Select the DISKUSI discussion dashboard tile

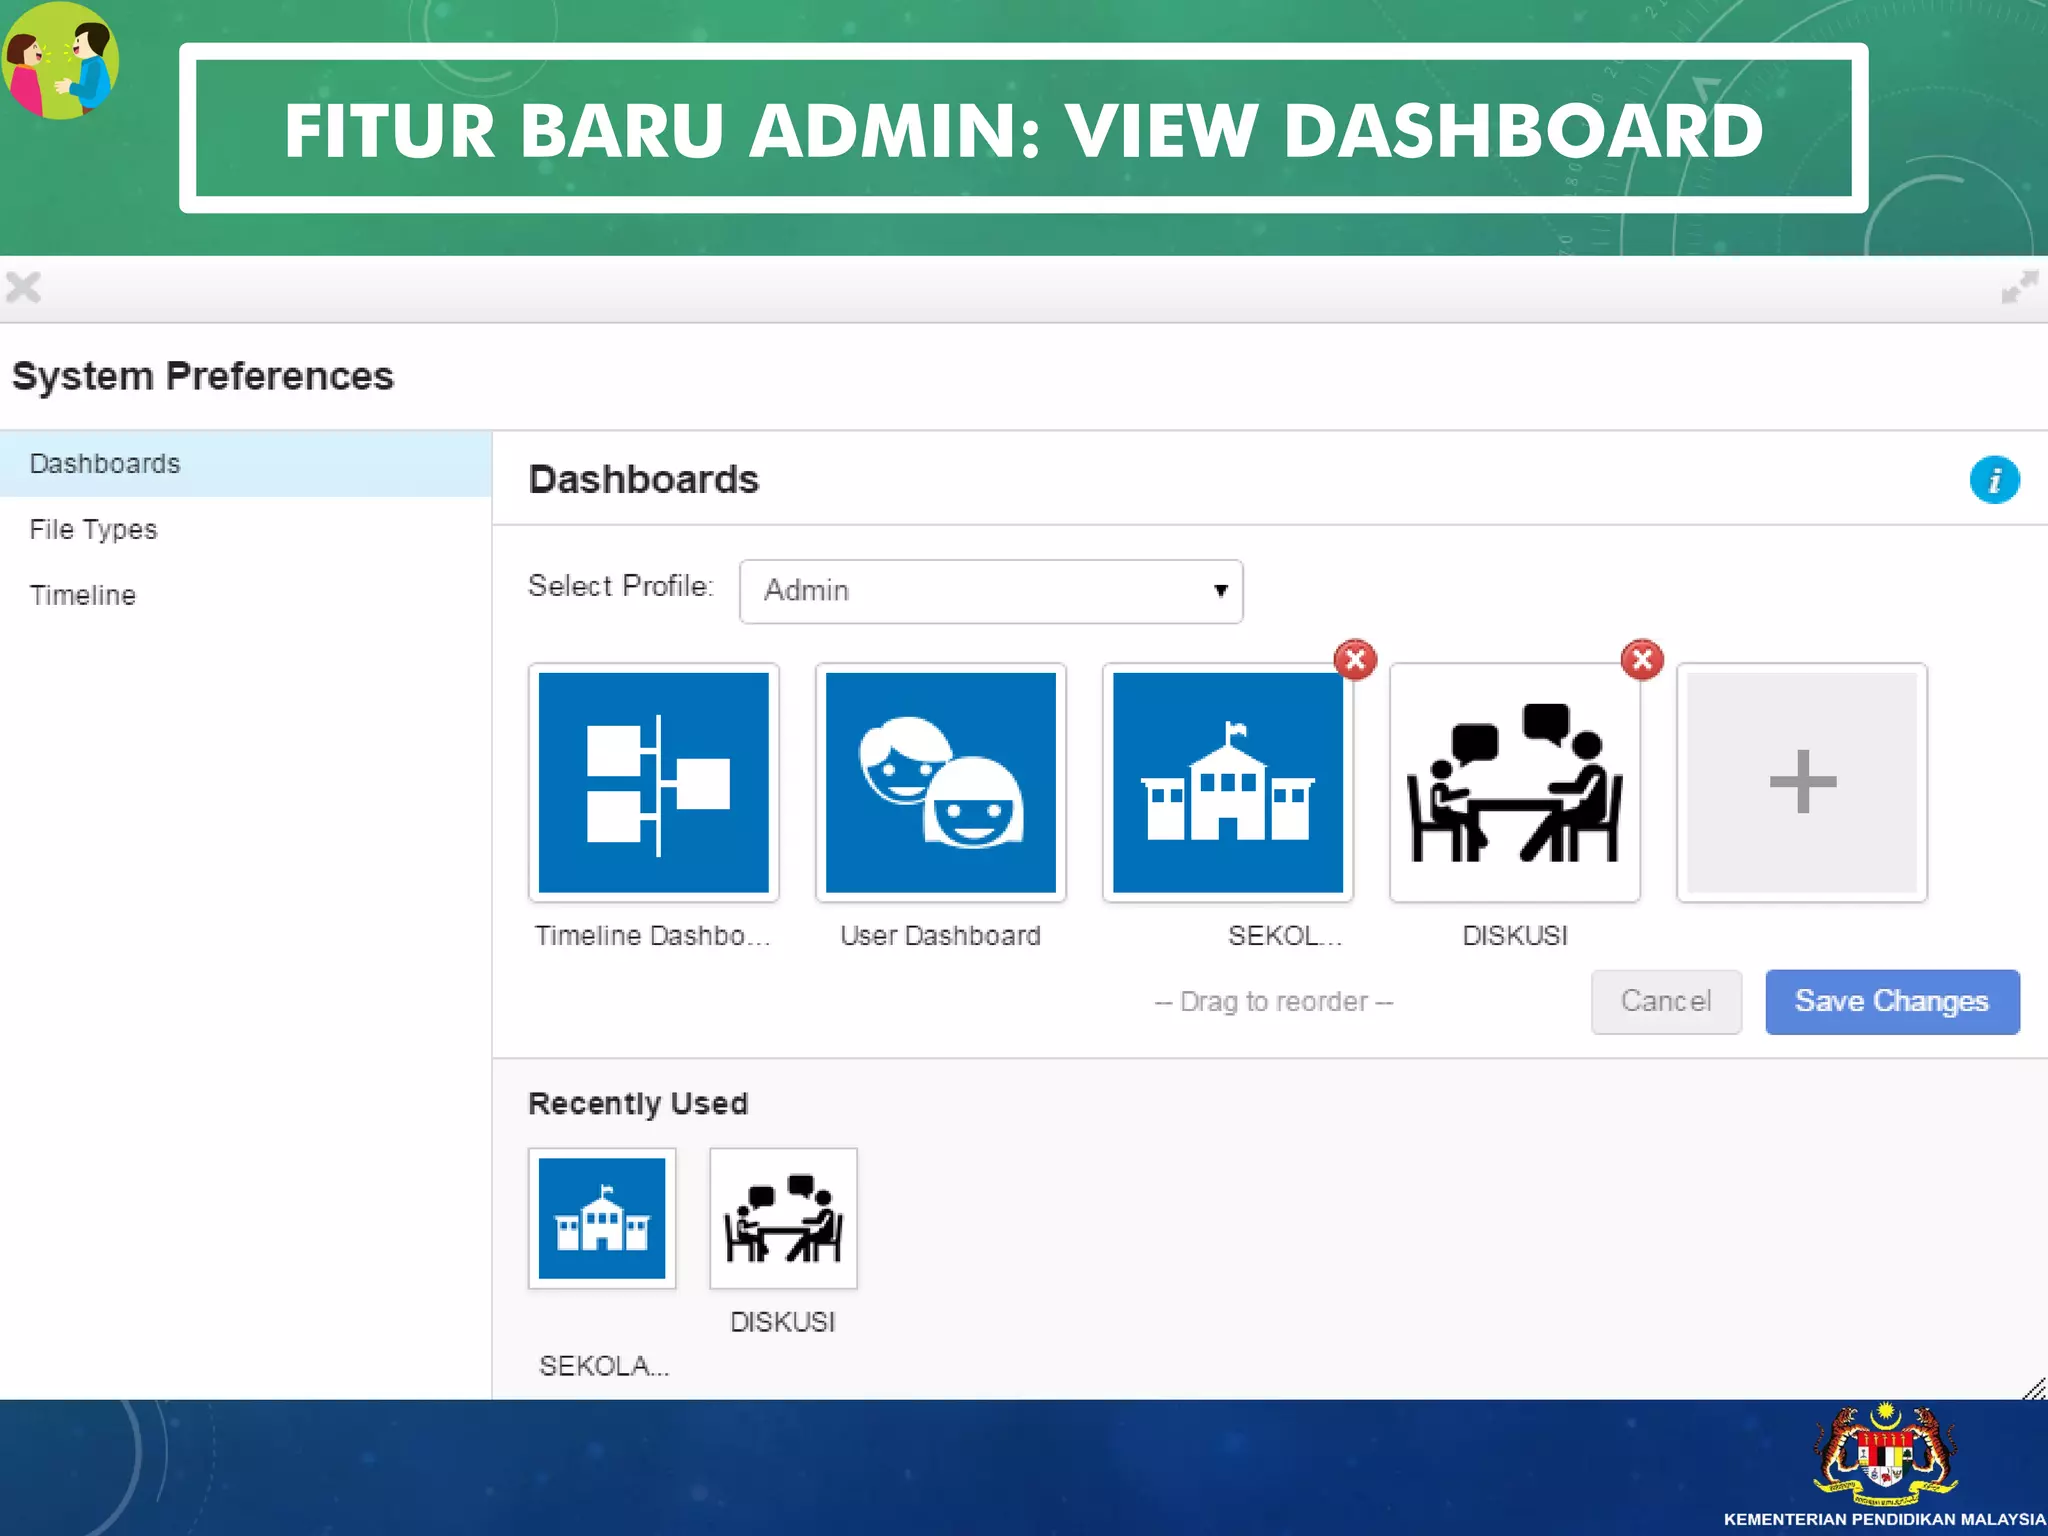point(1514,782)
